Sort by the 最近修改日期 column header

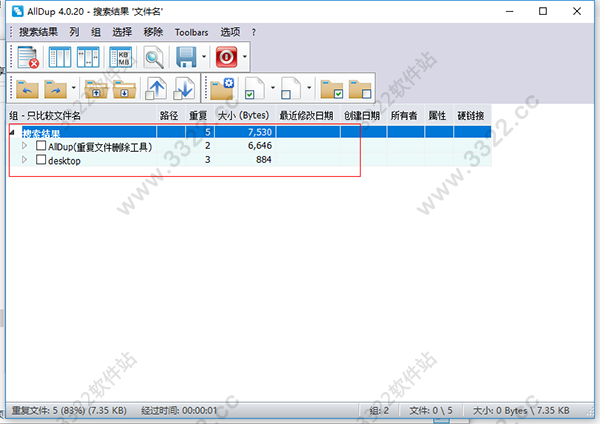coord(306,116)
